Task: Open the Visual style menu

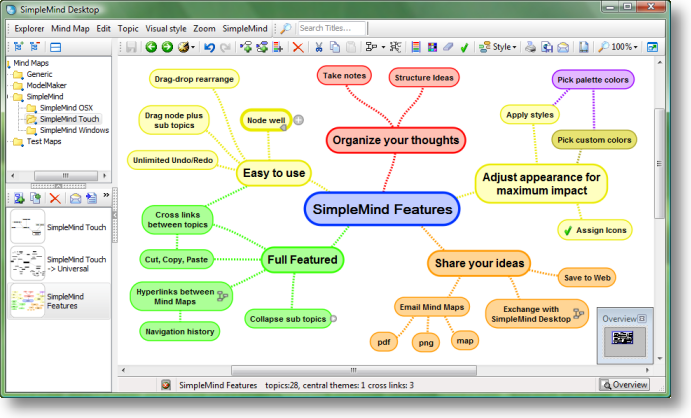Action: 166,29
